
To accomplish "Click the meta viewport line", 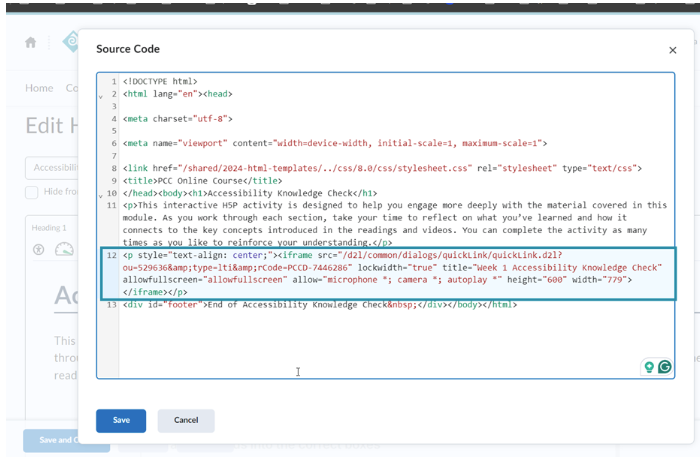I will 335,143.
